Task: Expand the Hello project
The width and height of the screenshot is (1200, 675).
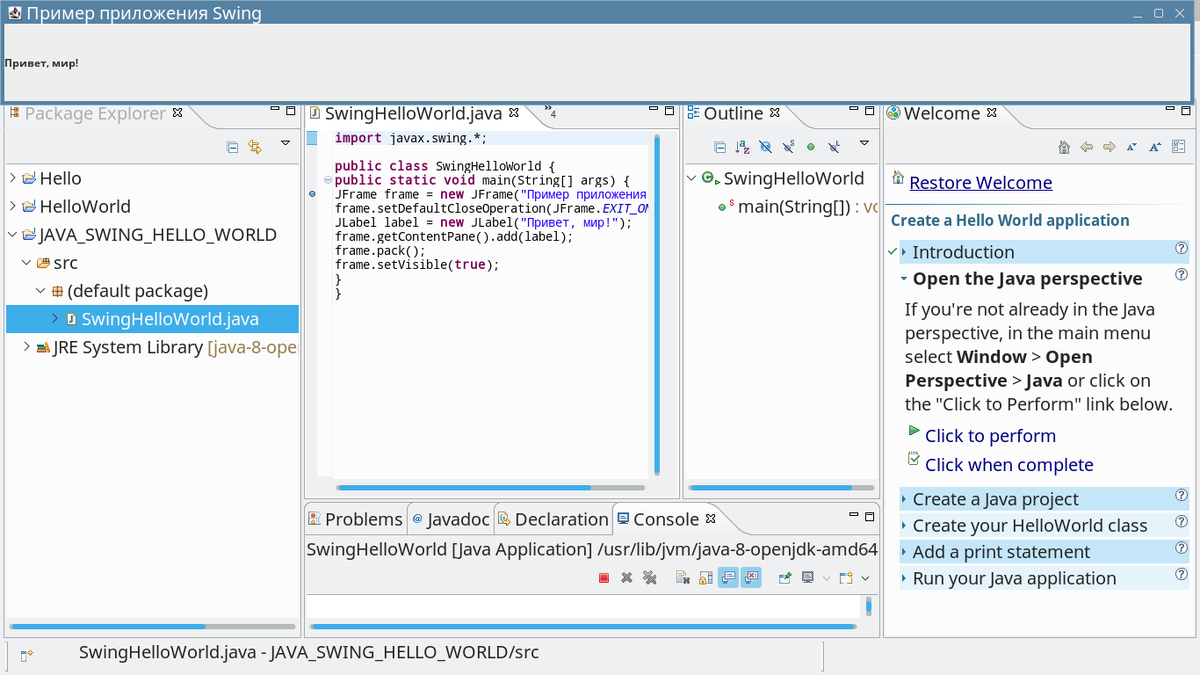Action: coord(12,178)
